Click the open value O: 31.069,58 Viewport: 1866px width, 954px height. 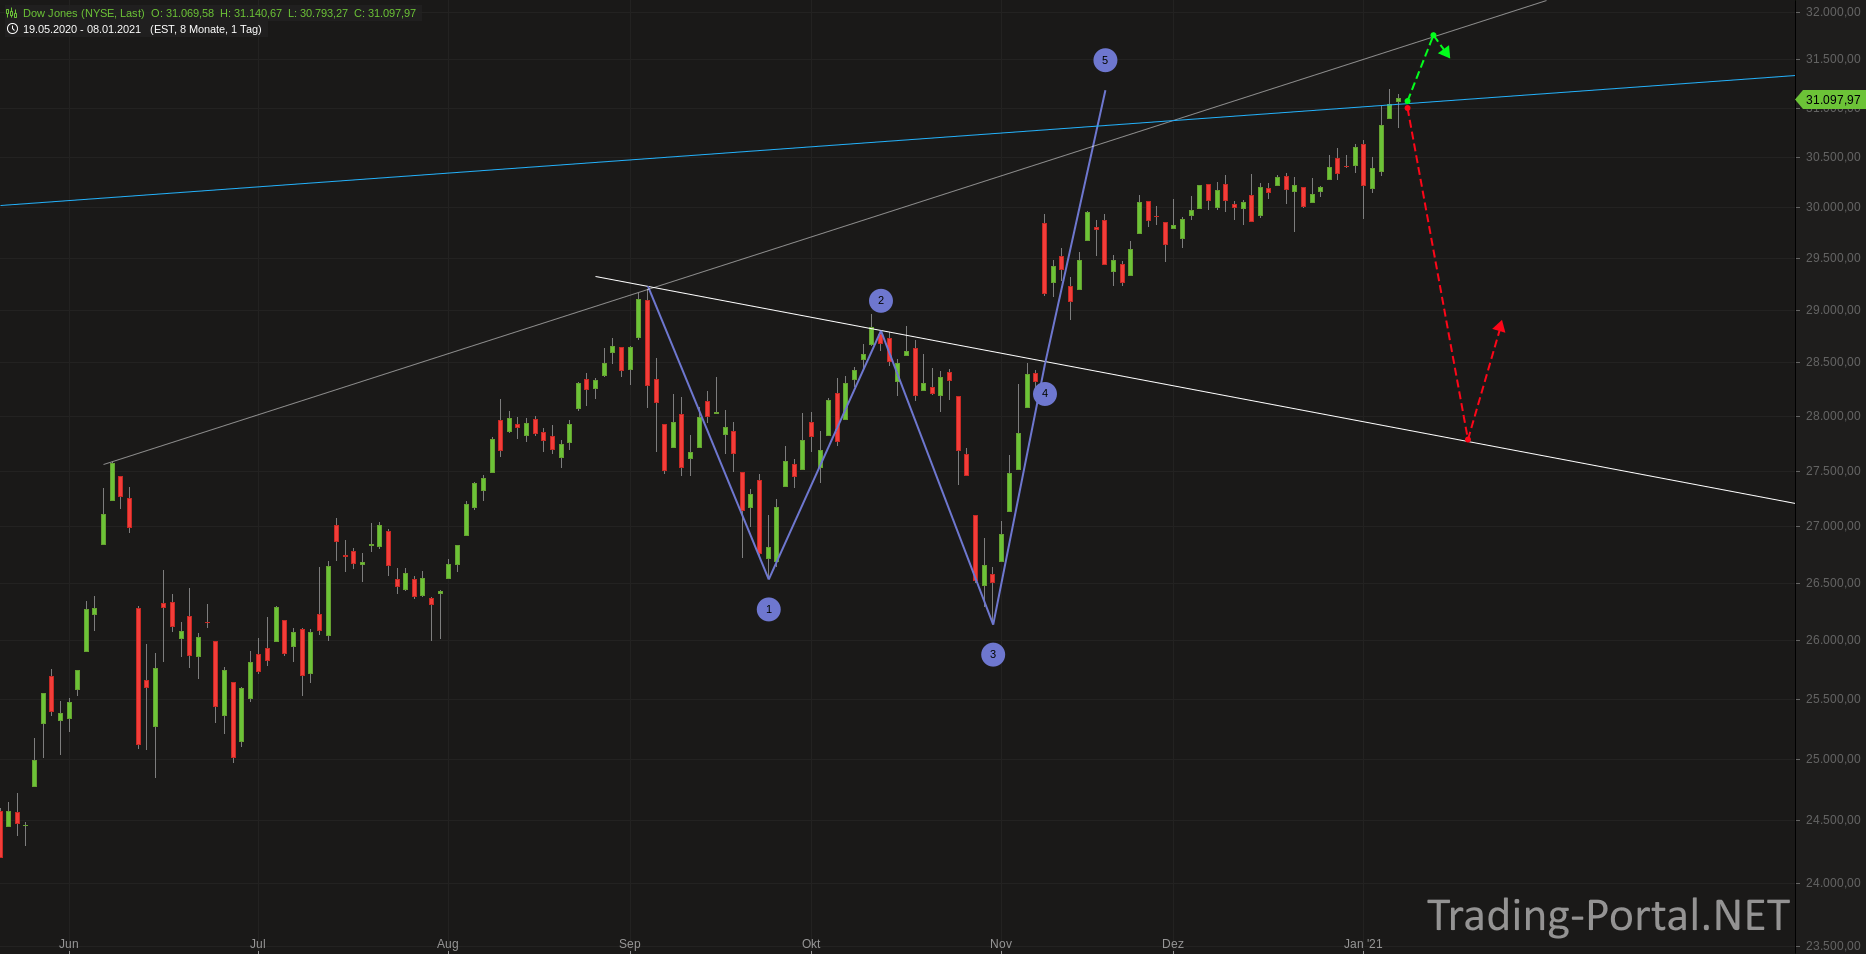click(182, 13)
